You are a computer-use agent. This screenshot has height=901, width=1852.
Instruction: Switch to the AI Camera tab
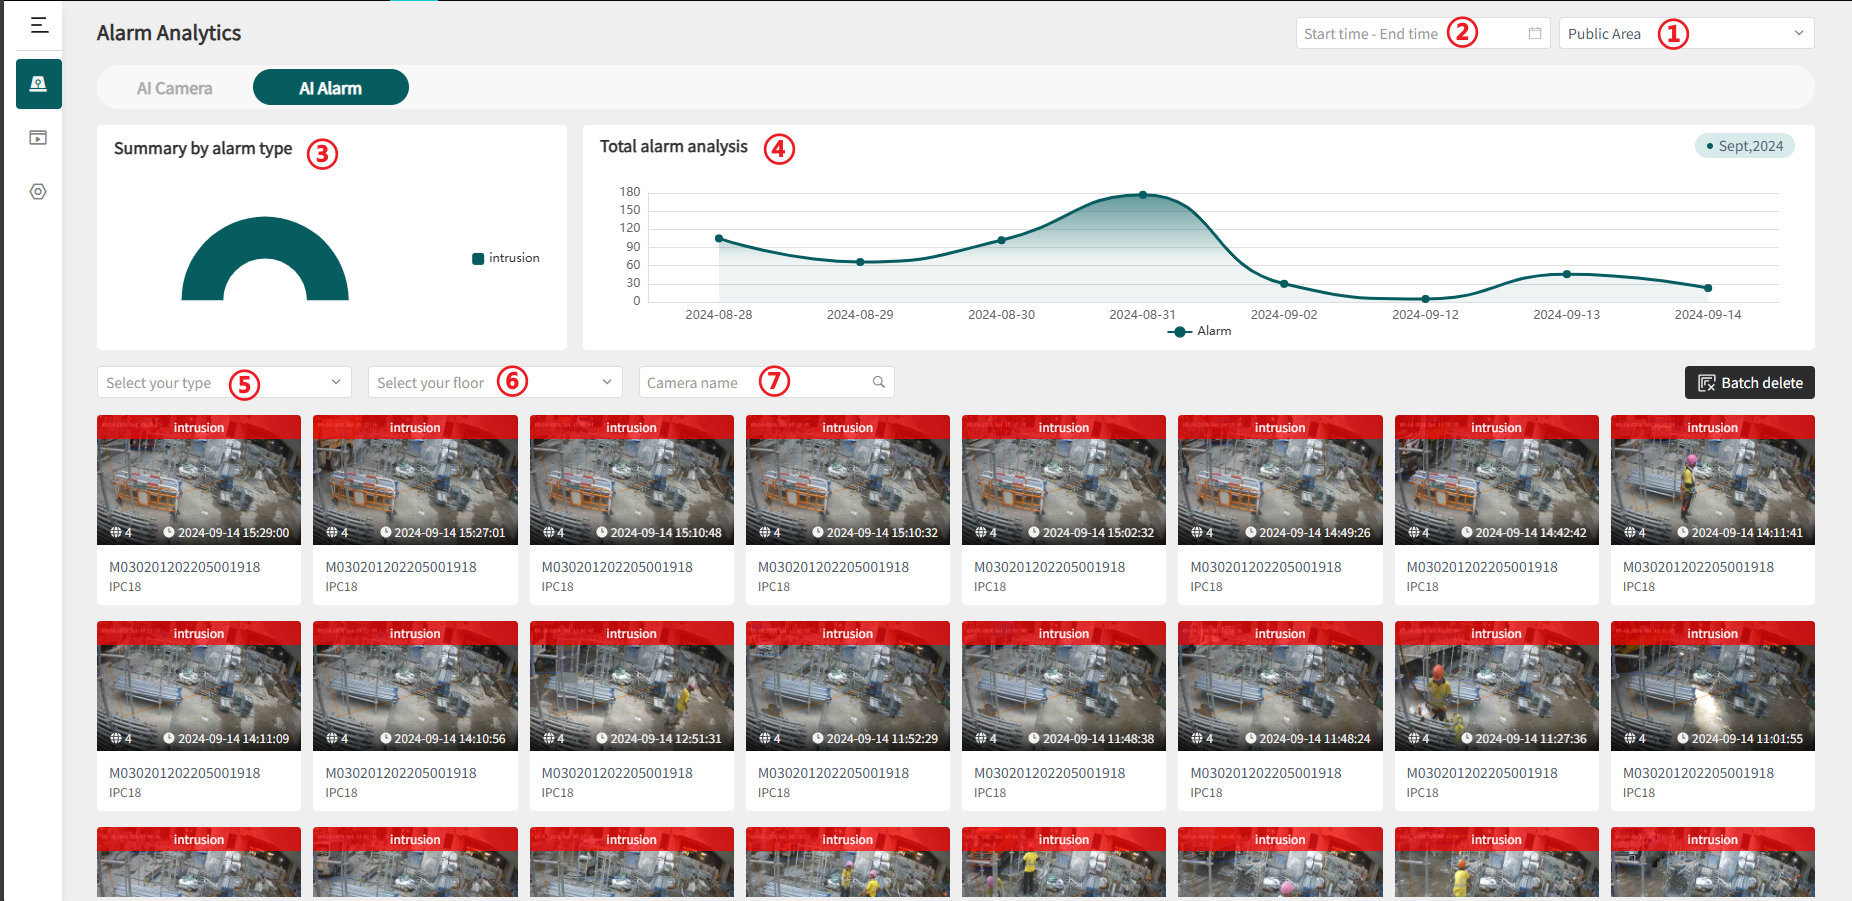point(175,88)
